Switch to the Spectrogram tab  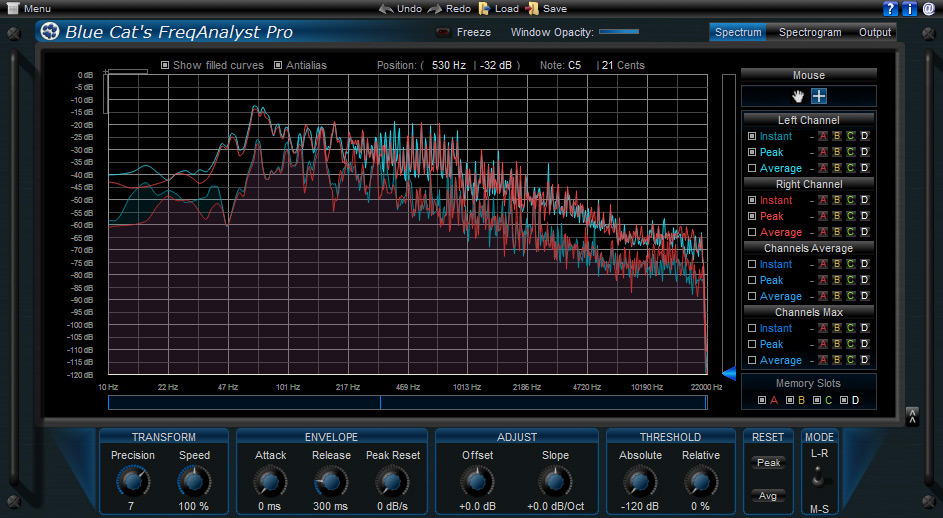[809, 32]
